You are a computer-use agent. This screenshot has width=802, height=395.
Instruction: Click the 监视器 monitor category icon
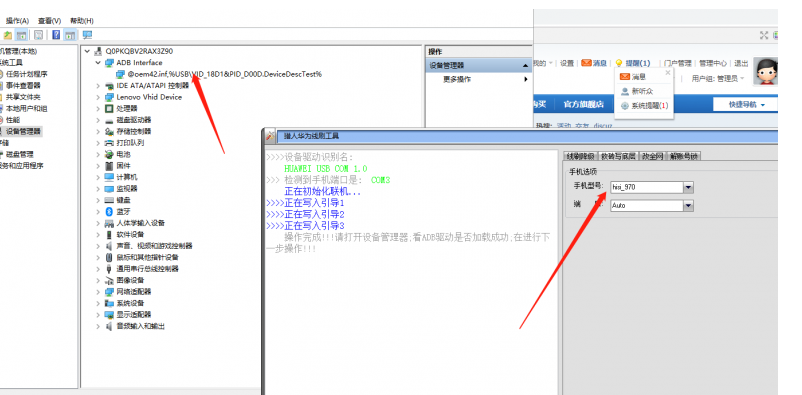108,188
